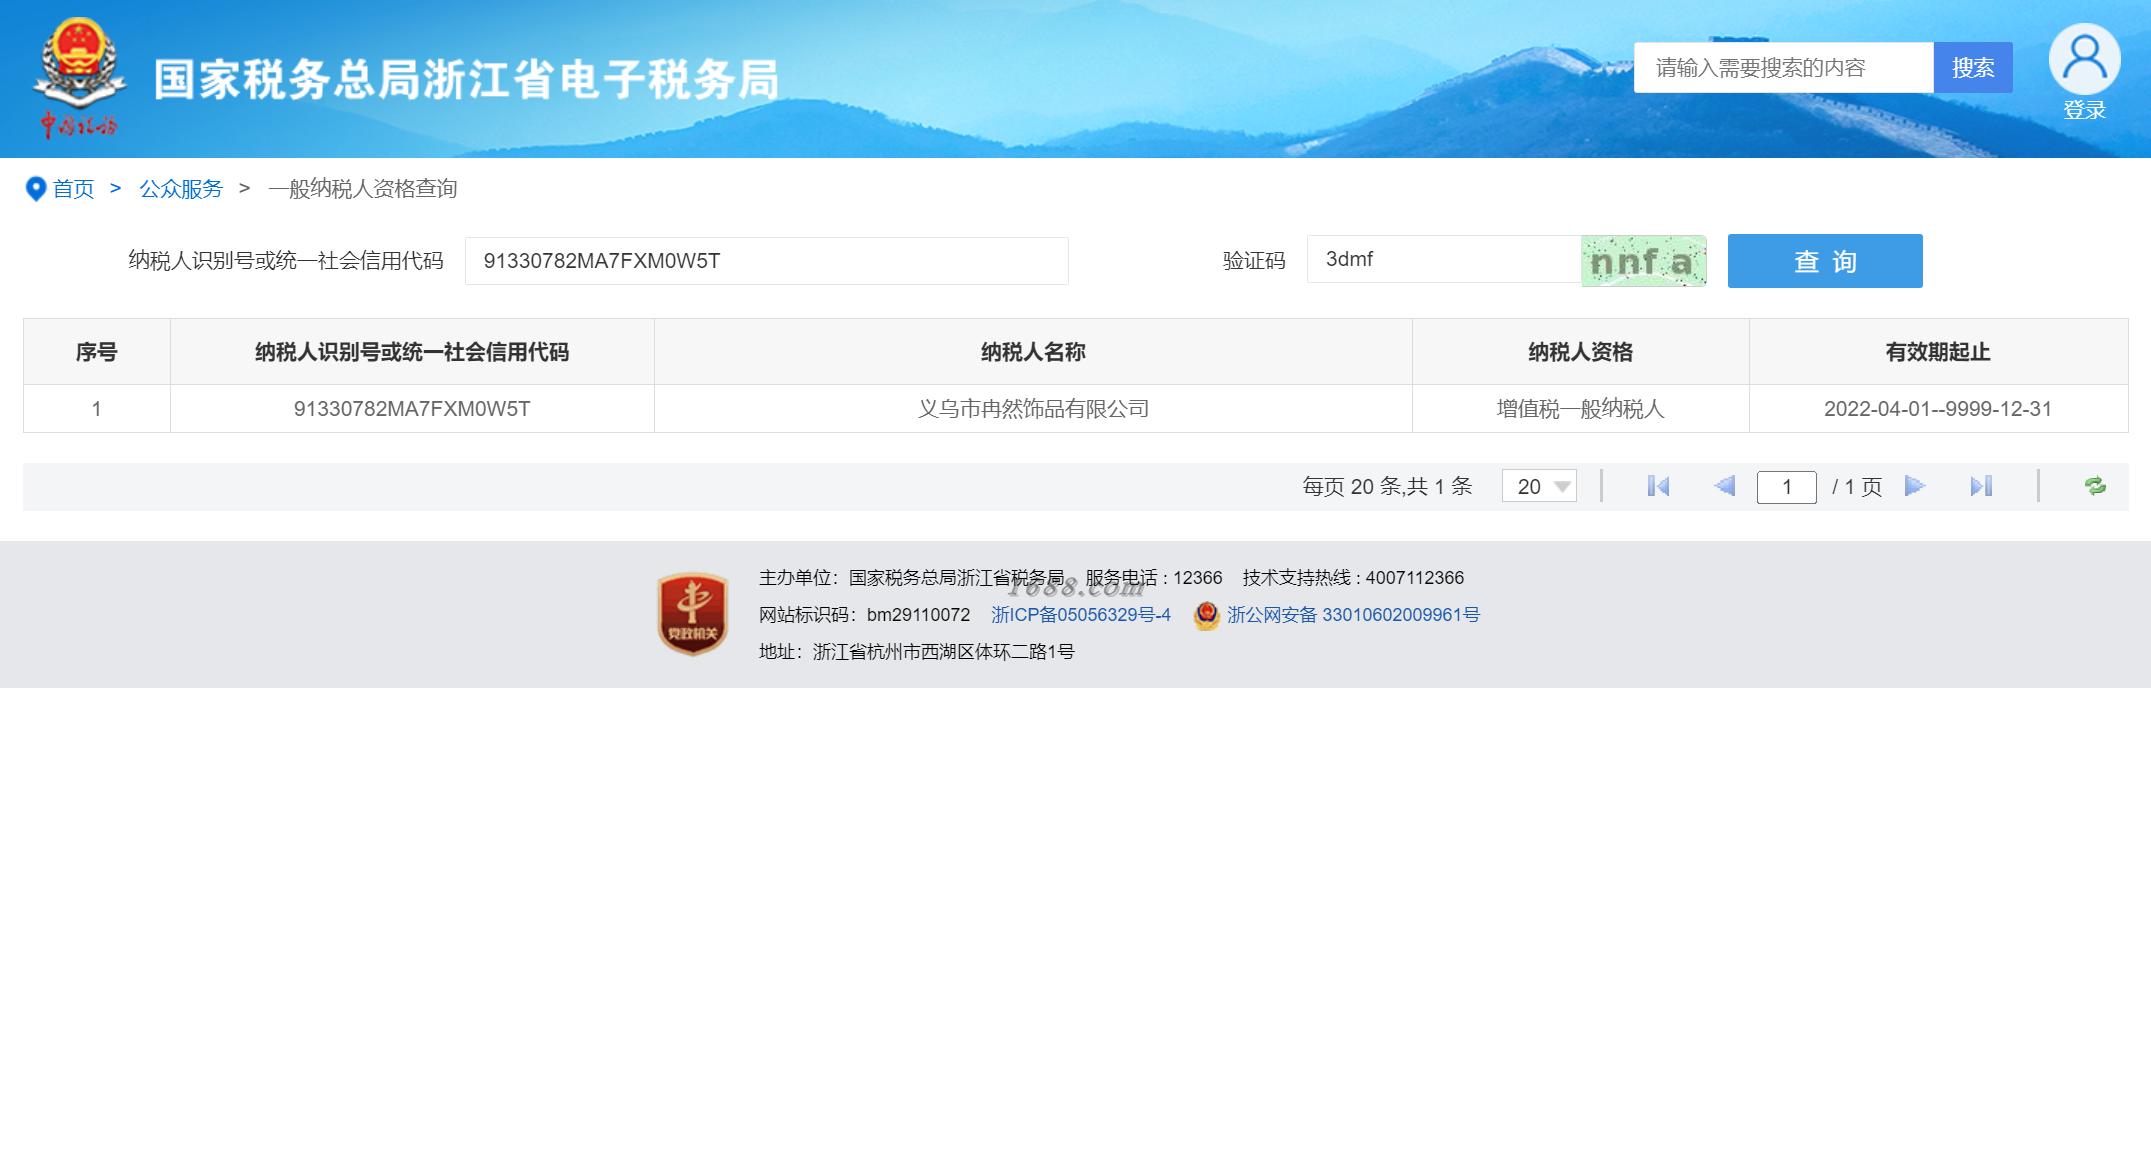The width and height of the screenshot is (2151, 1170).
Task: Click the police badge icon in footer
Action: tap(1206, 615)
